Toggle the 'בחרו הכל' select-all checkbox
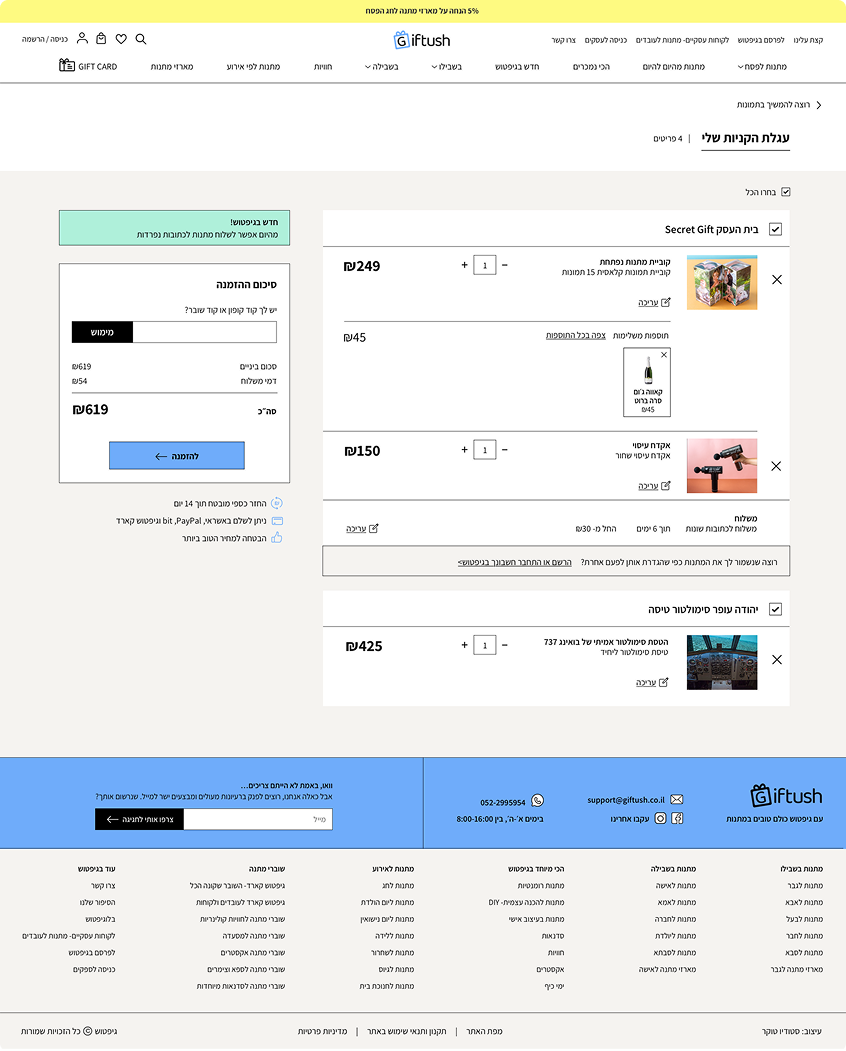846x1051 pixels. tap(785, 192)
